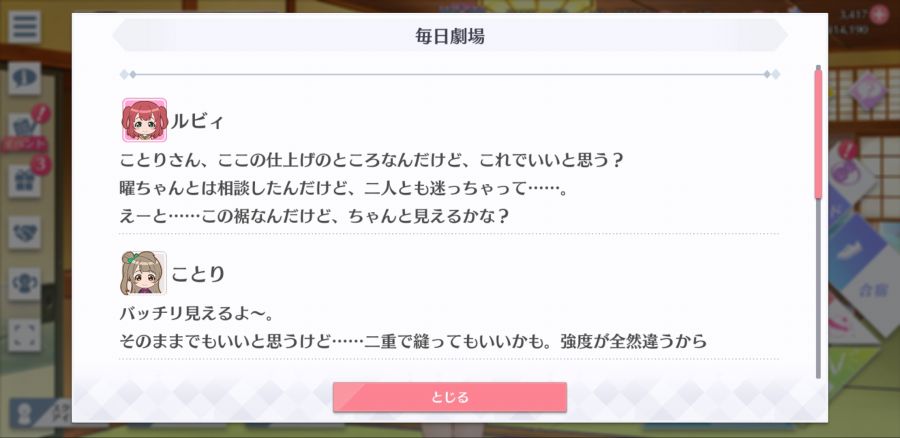Open the trophy icon in sidebar
The height and width of the screenshot is (438, 900).
(x=24, y=284)
